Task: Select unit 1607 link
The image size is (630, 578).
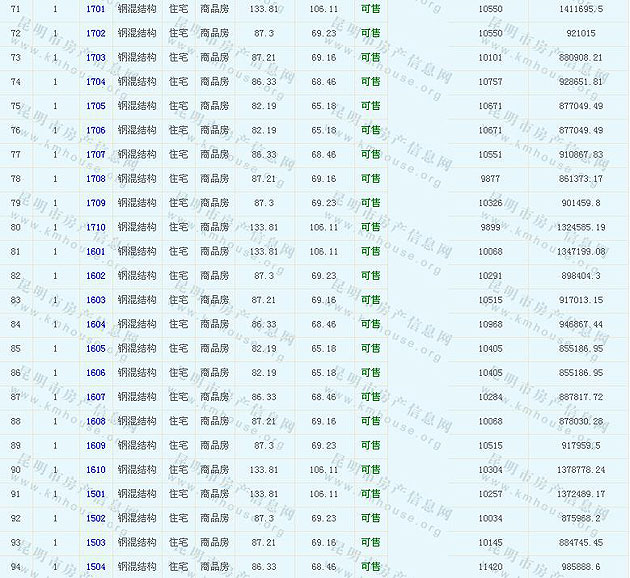Action: [x=96, y=397]
